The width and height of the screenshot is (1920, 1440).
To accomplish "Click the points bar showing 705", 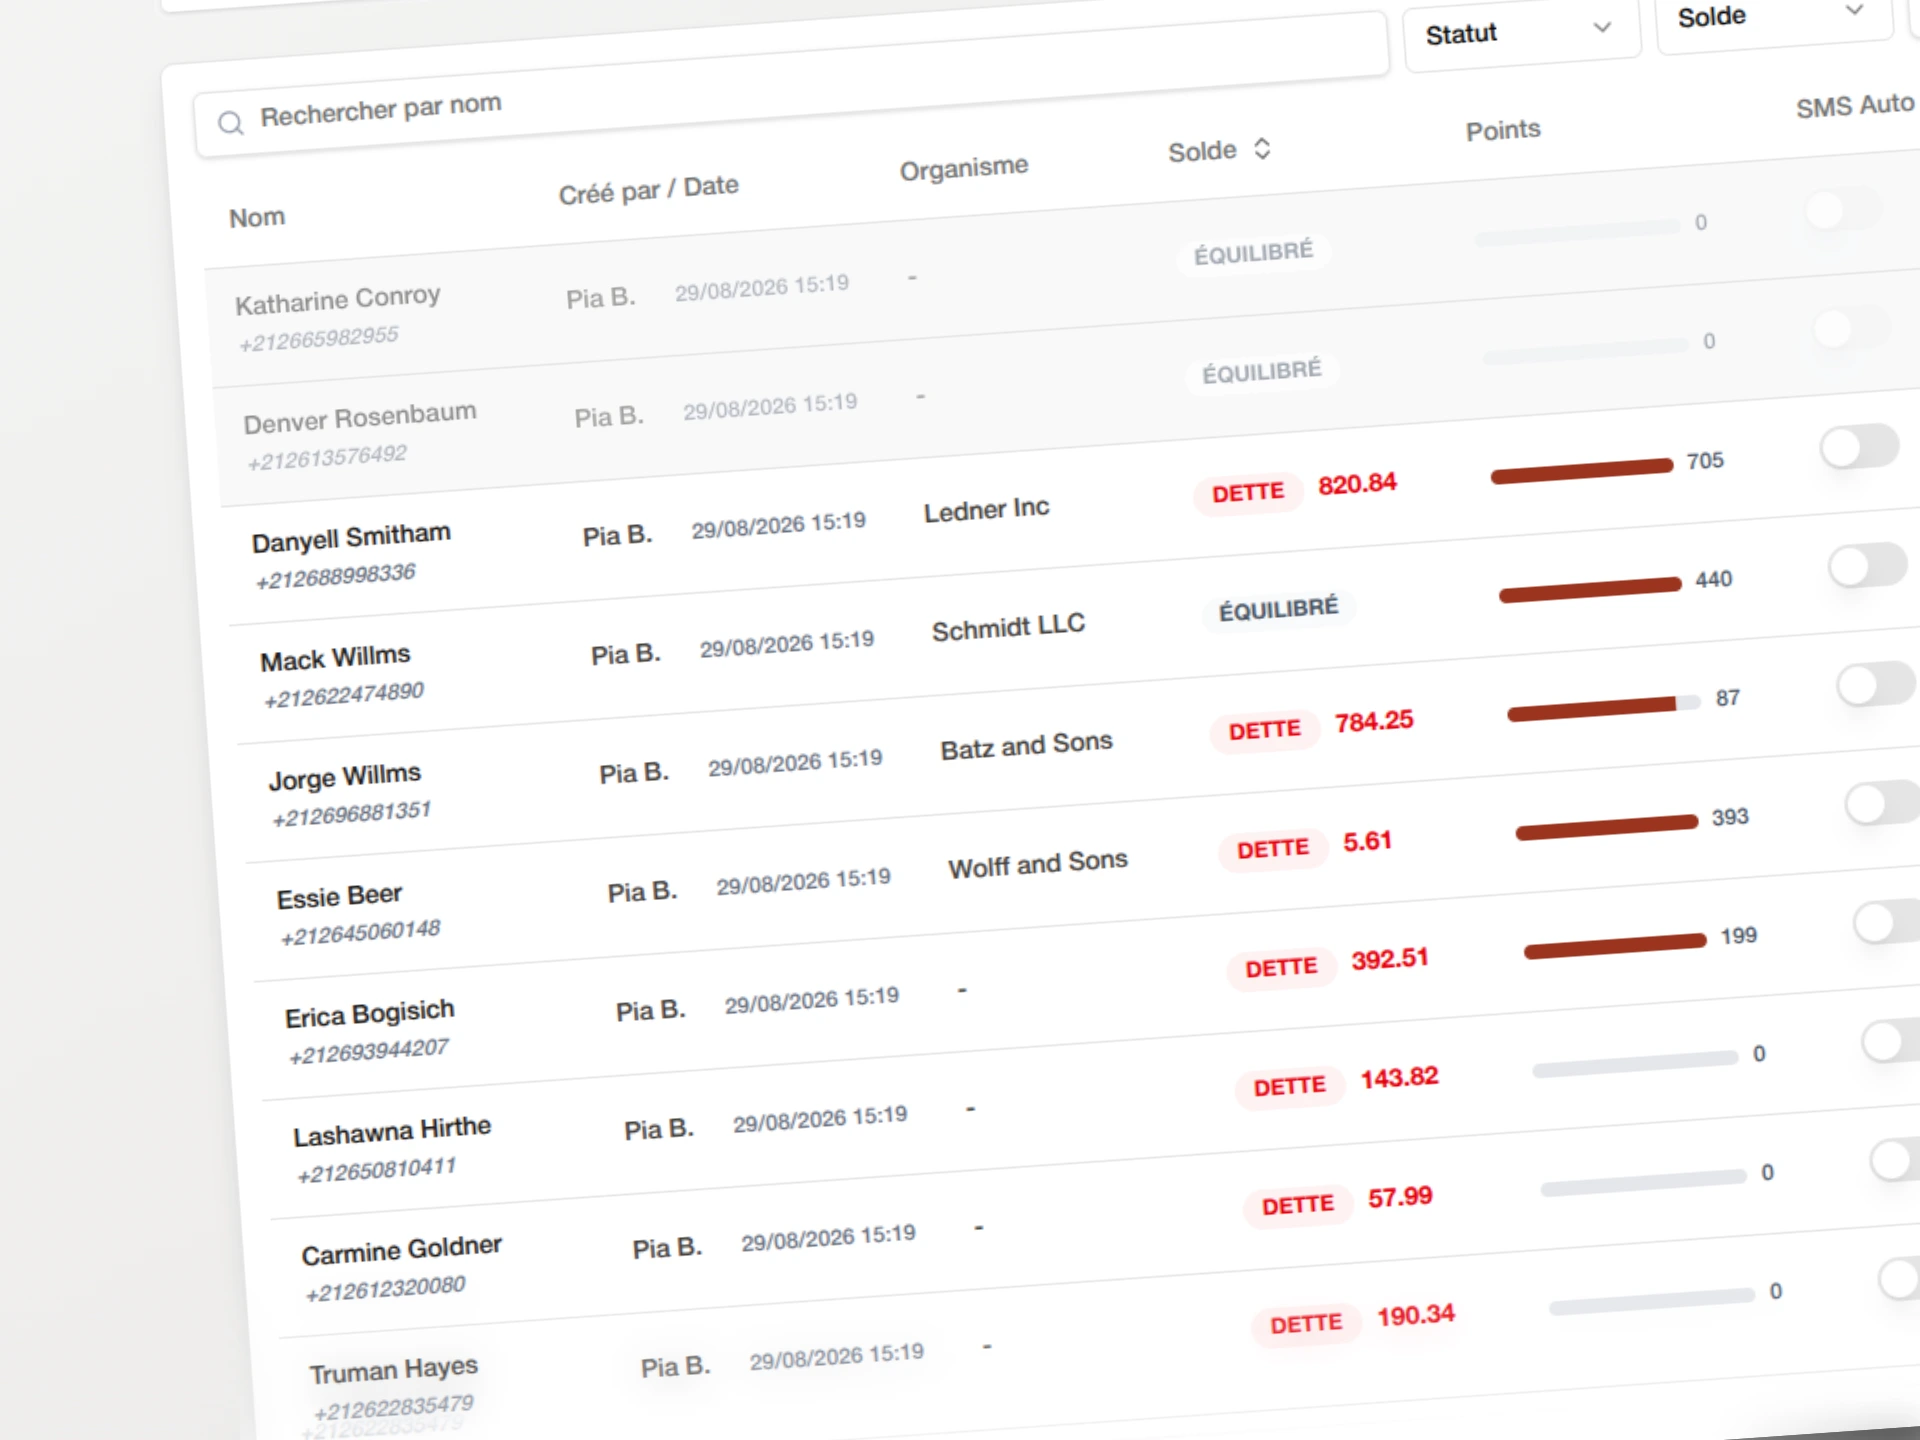I will pos(1581,470).
